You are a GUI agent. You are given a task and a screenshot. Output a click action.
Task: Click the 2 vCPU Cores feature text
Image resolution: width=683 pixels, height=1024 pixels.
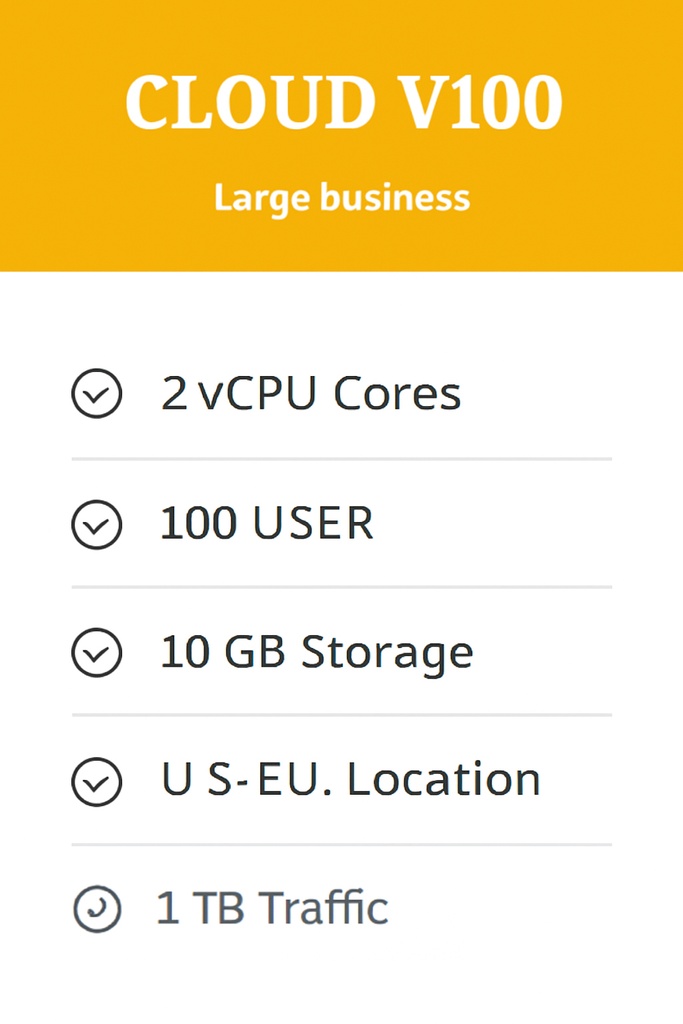coord(311,394)
